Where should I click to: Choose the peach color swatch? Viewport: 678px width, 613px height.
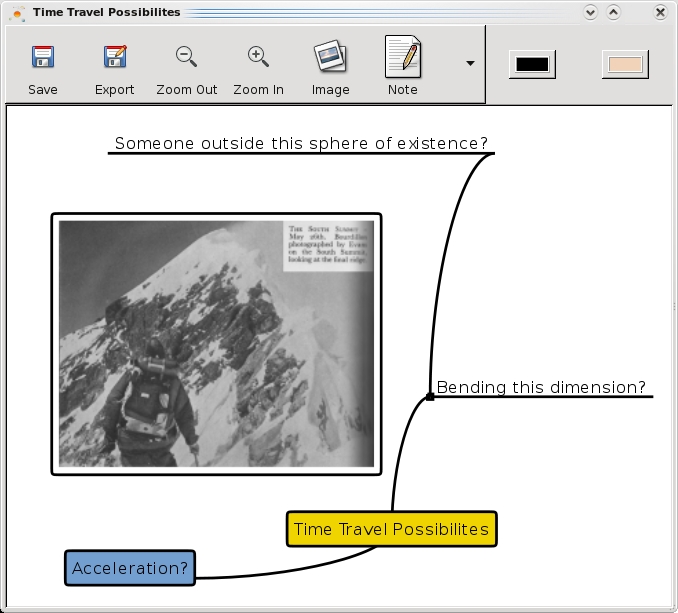[625, 64]
